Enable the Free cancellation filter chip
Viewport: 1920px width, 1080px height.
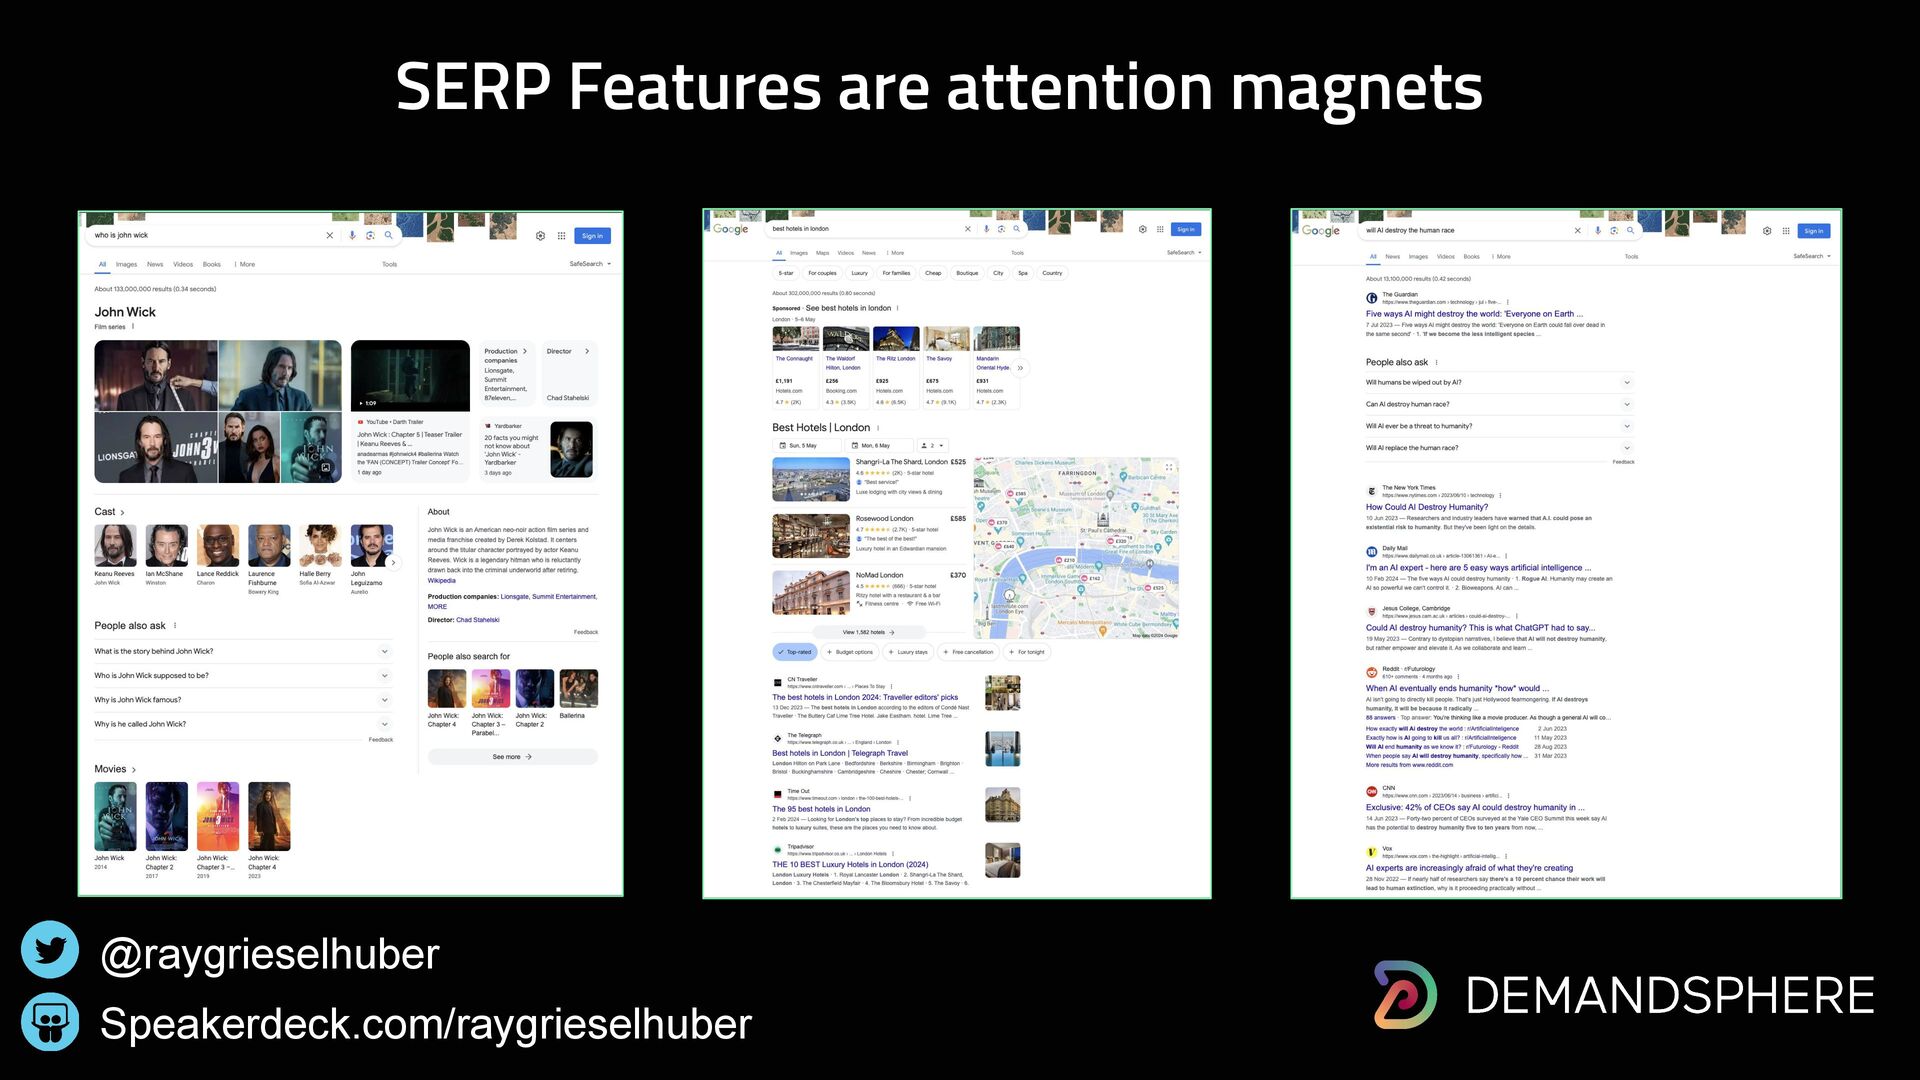pos(967,652)
